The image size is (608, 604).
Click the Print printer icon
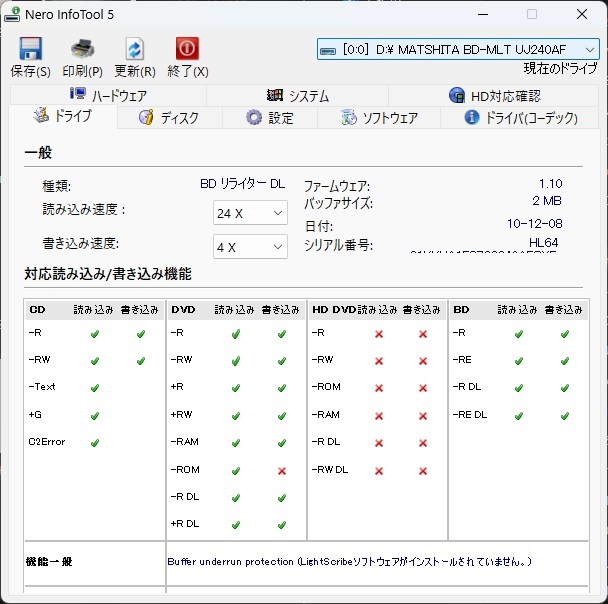pyautogui.click(x=83, y=48)
